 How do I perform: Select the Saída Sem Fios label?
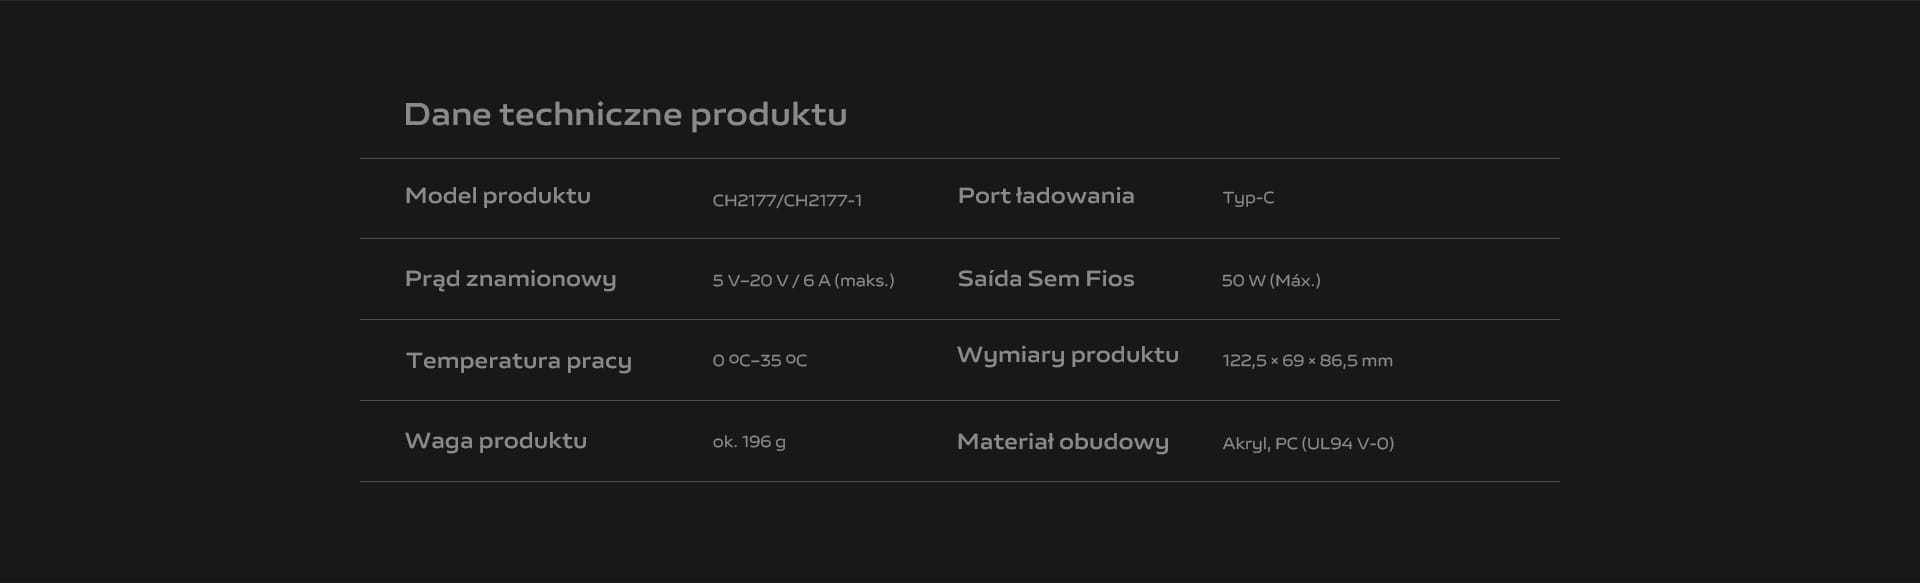pyautogui.click(x=1046, y=279)
